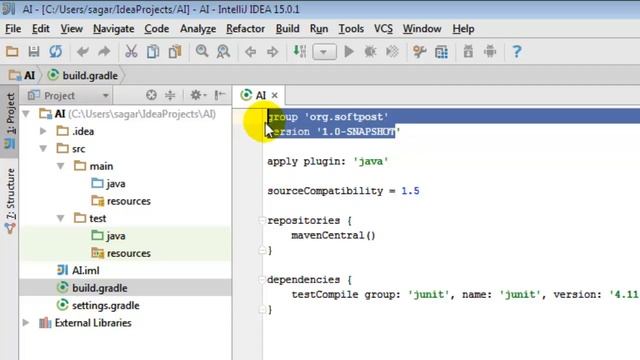Open the Code menu

click(x=157, y=29)
